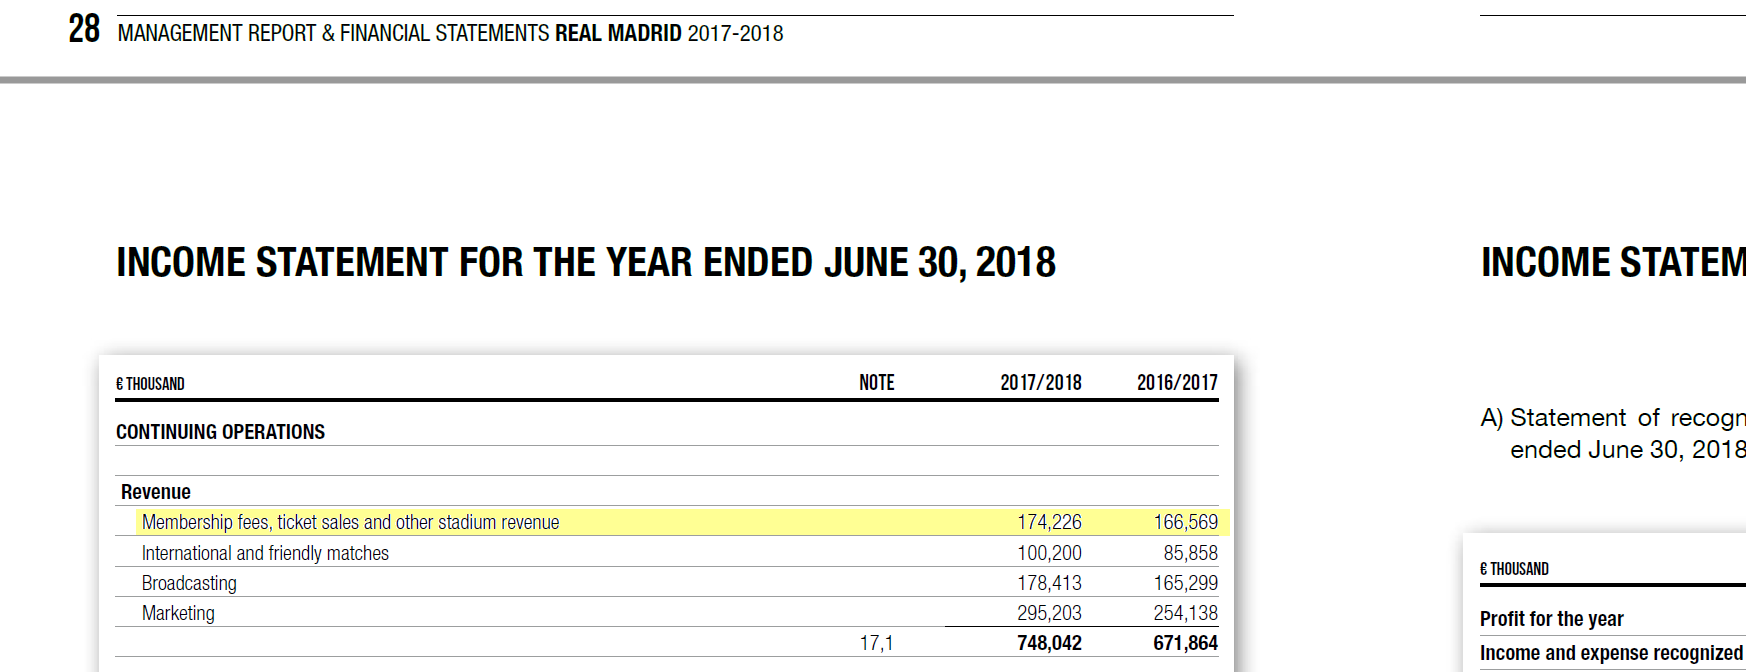Click value 85,858 for international matches
This screenshot has width=1746, height=672.
coord(1190,553)
